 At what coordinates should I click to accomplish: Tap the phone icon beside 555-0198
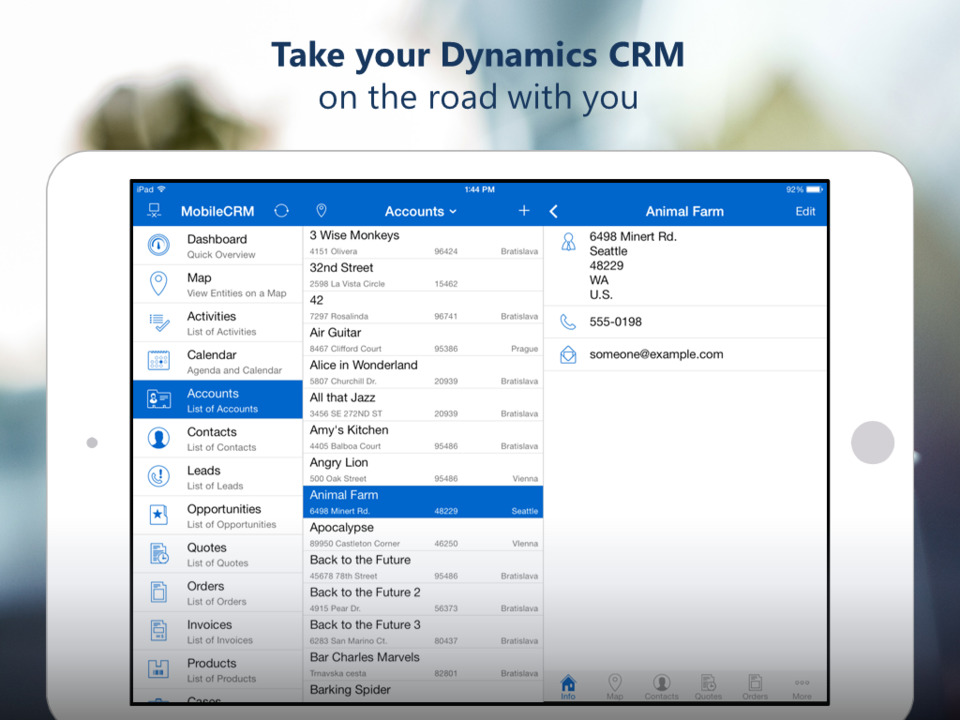(569, 322)
